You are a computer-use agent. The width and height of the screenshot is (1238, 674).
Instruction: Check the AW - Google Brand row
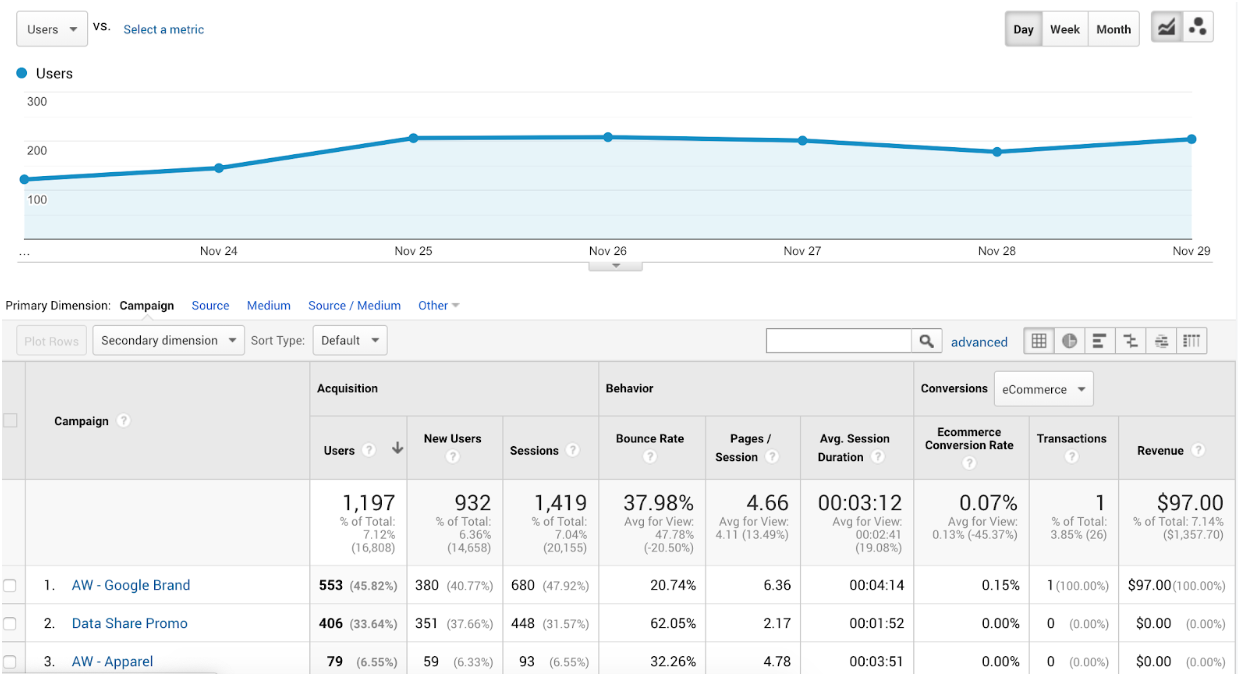pos(10,586)
